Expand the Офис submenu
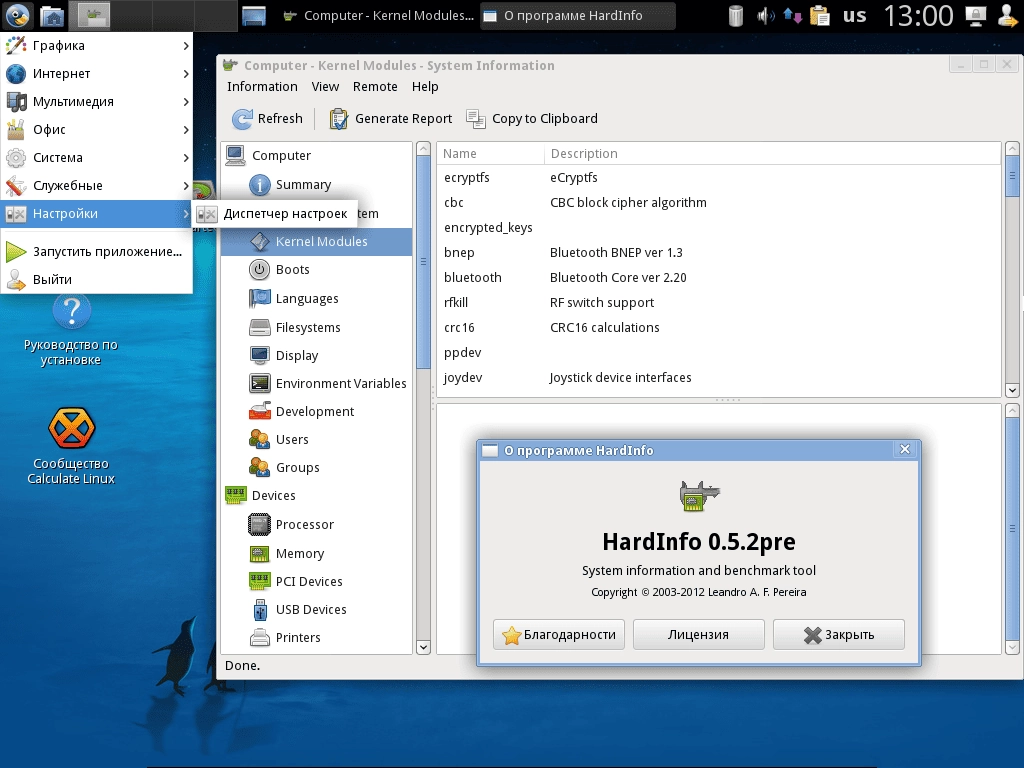The width and height of the screenshot is (1024, 768). tap(97, 130)
